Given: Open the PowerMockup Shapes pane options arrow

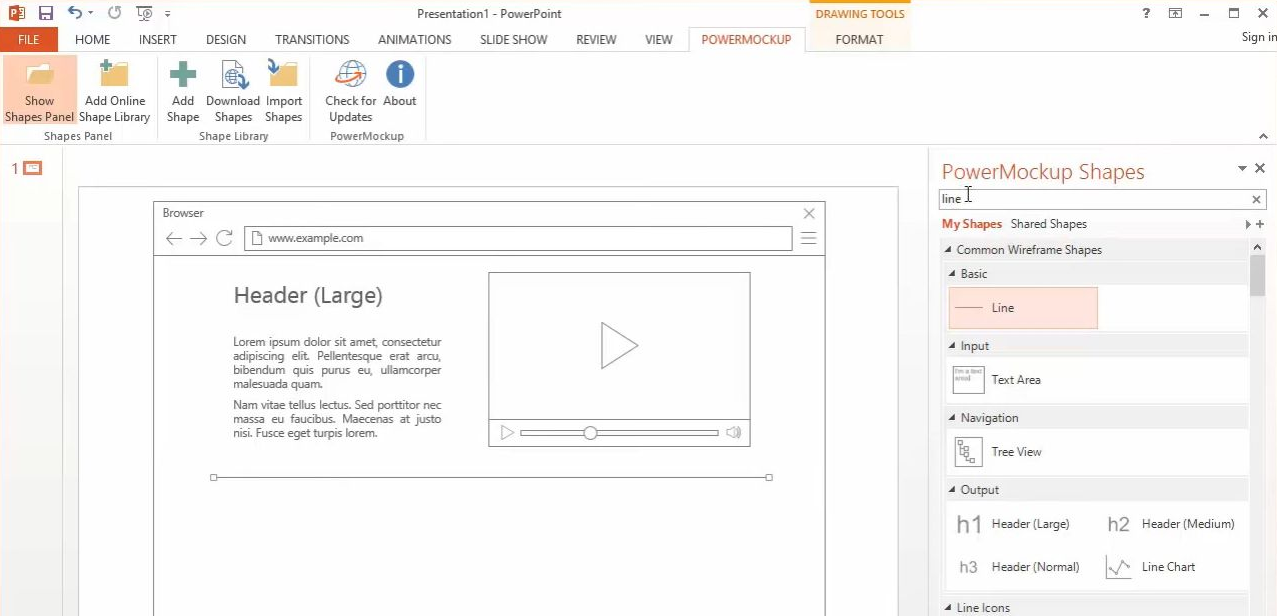Looking at the screenshot, I should click(x=1242, y=169).
